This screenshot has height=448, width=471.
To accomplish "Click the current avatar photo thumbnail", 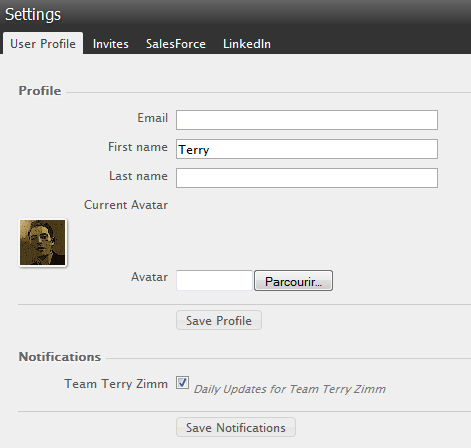I will click(x=43, y=243).
